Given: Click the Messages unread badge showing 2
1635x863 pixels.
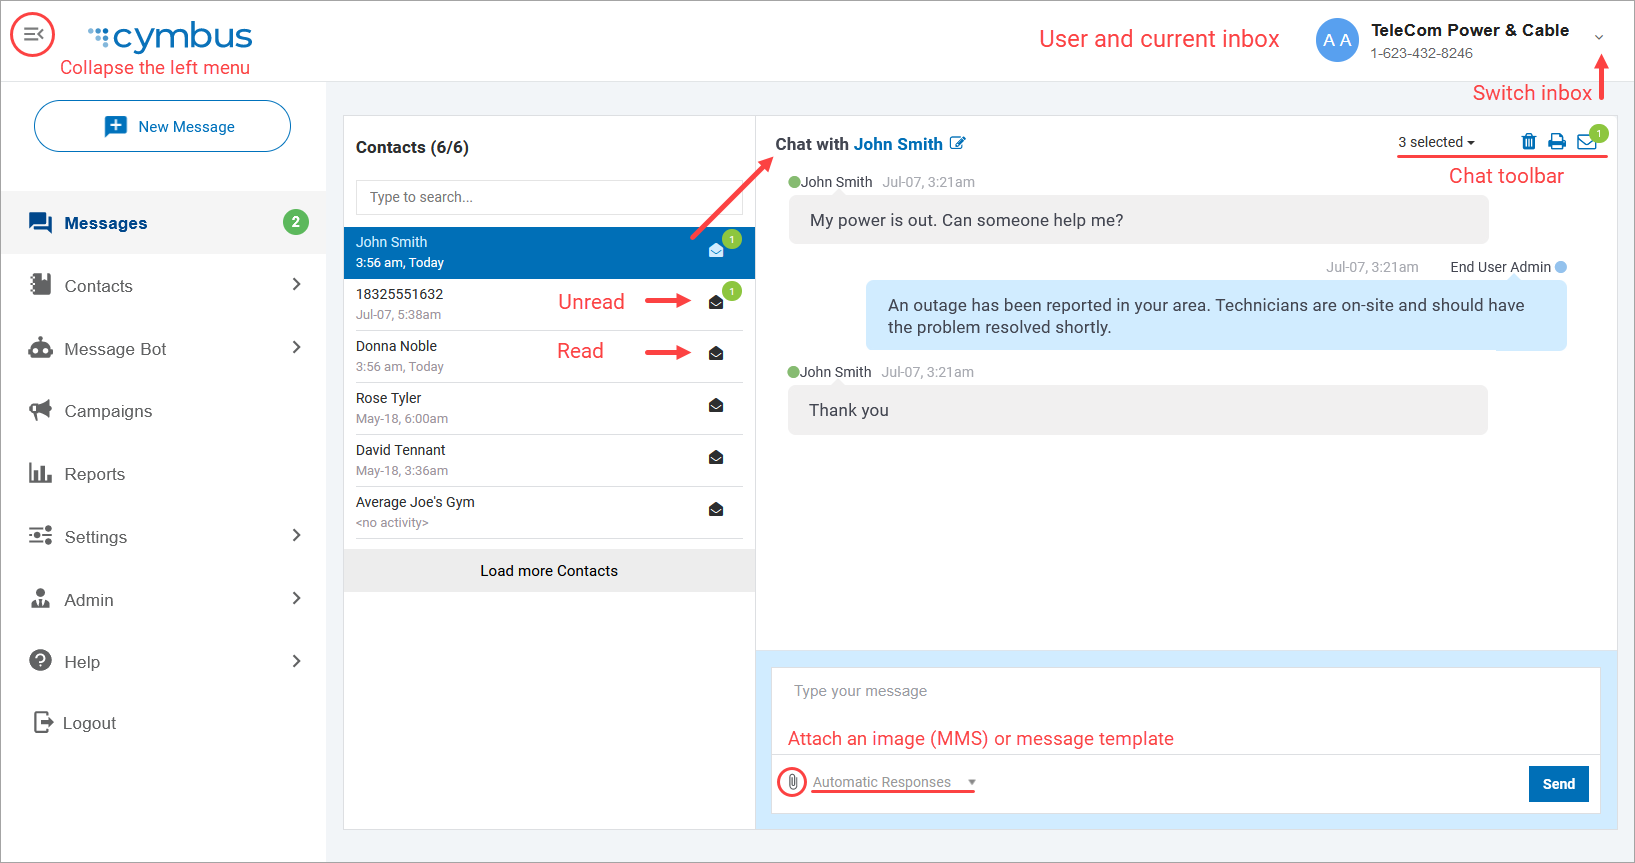Looking at the screenshot, I should (295, 222).
